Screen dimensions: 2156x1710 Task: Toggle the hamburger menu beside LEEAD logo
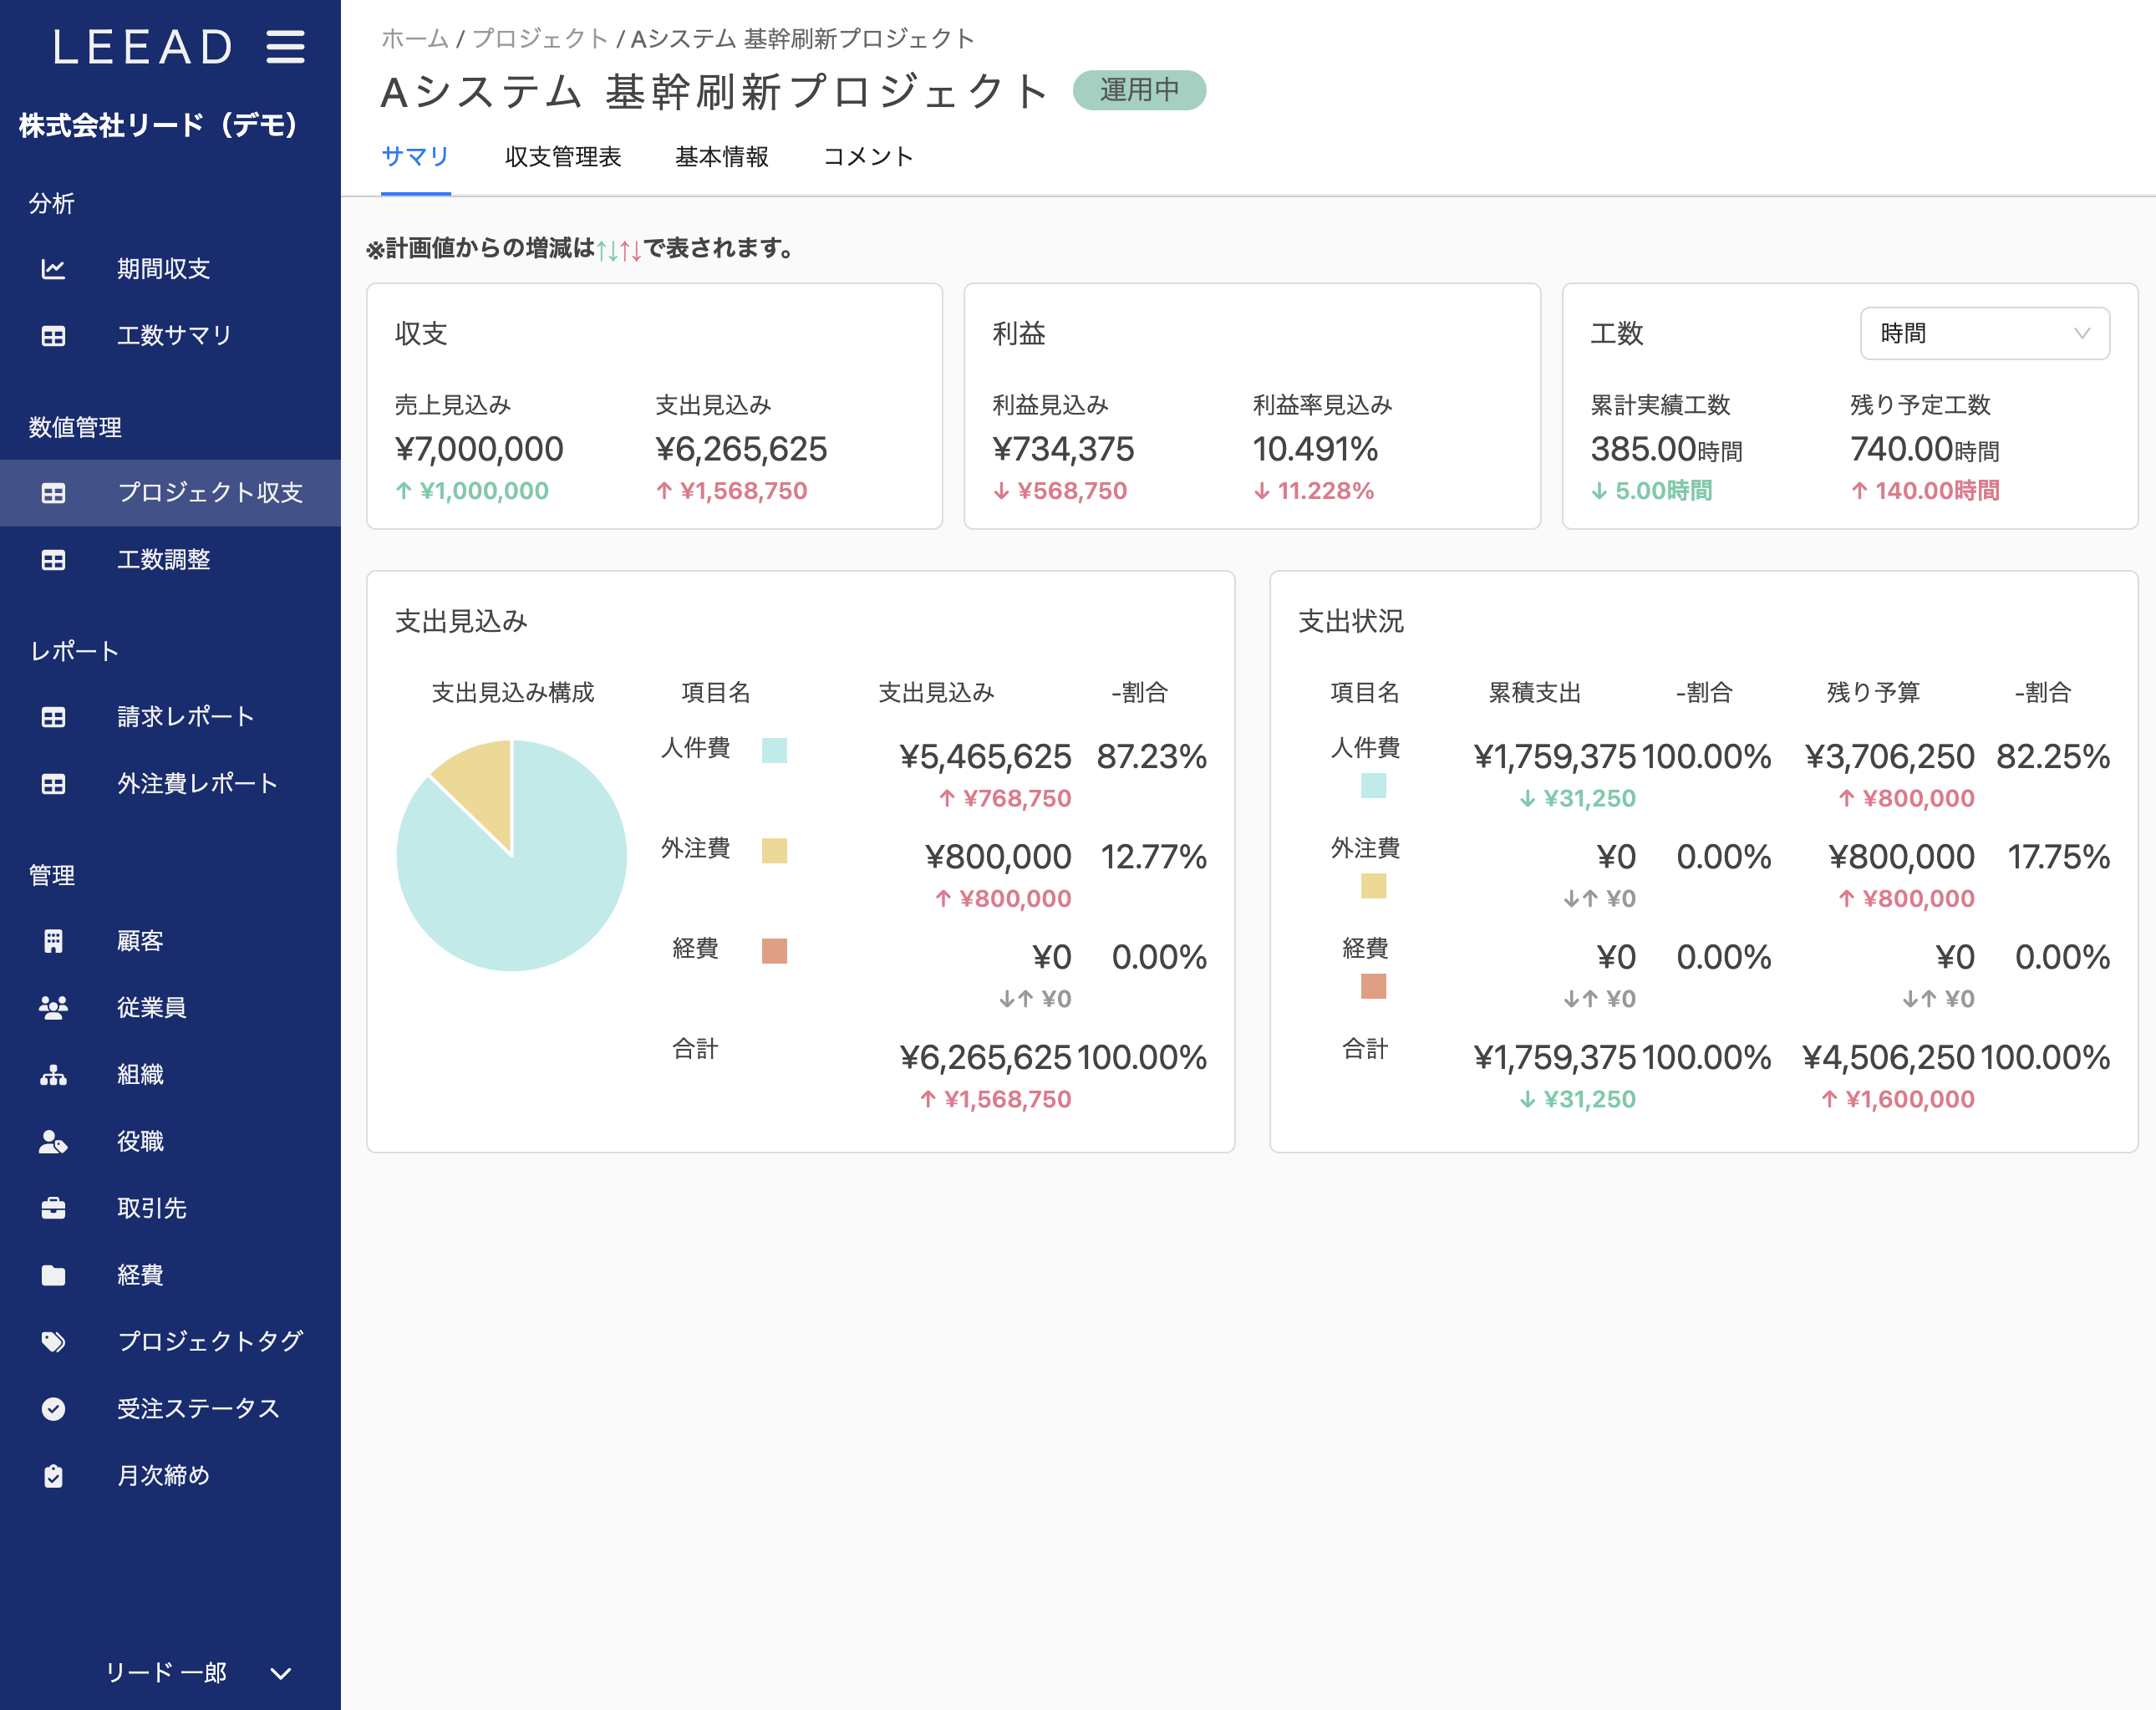tap(285, 47)
